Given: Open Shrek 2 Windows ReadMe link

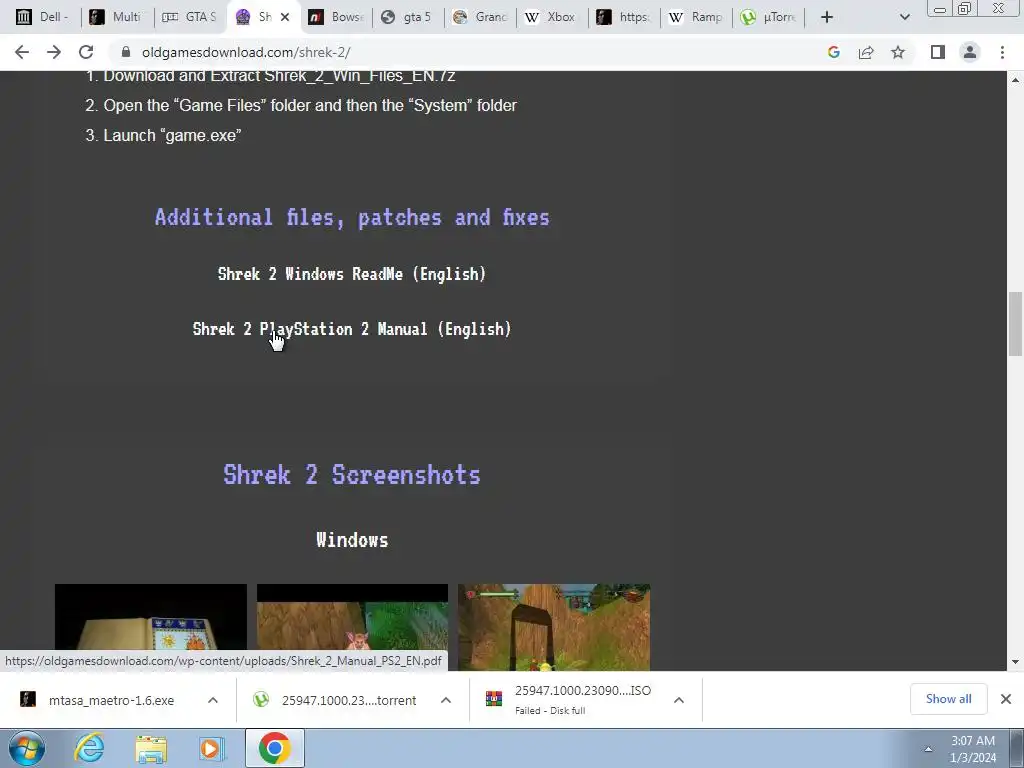Looking at the screenshot, I should 352,274.
